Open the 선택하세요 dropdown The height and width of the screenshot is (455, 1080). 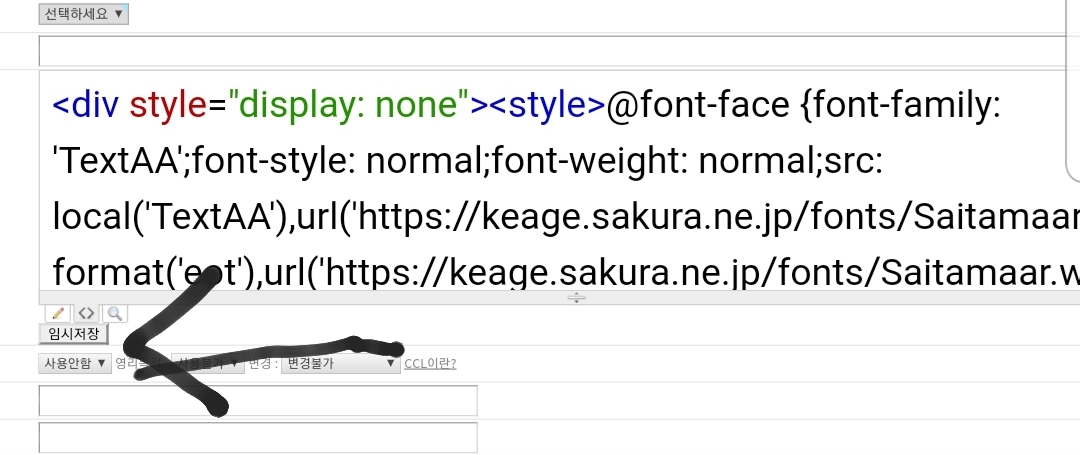click(x=83, y=14)
